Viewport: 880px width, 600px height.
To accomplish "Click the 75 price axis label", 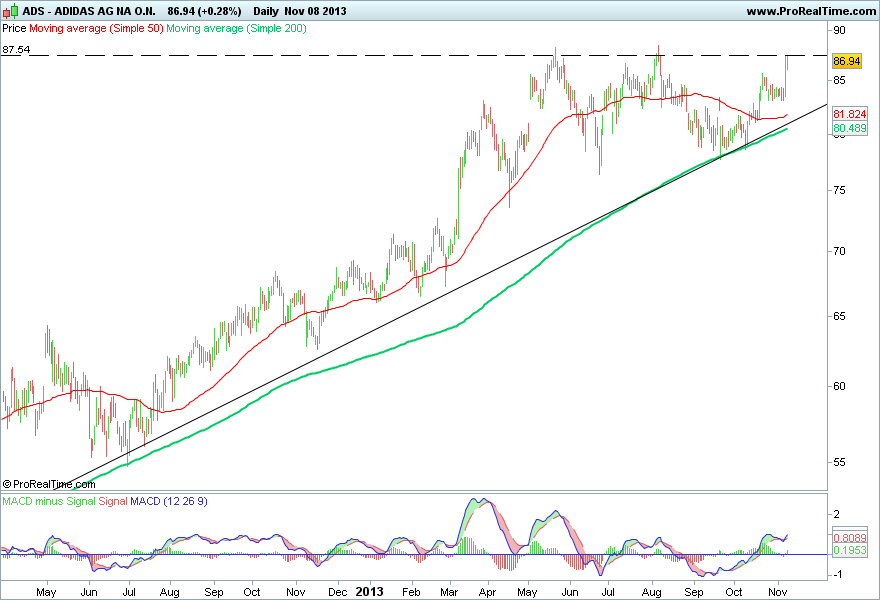I will point(840,190).
